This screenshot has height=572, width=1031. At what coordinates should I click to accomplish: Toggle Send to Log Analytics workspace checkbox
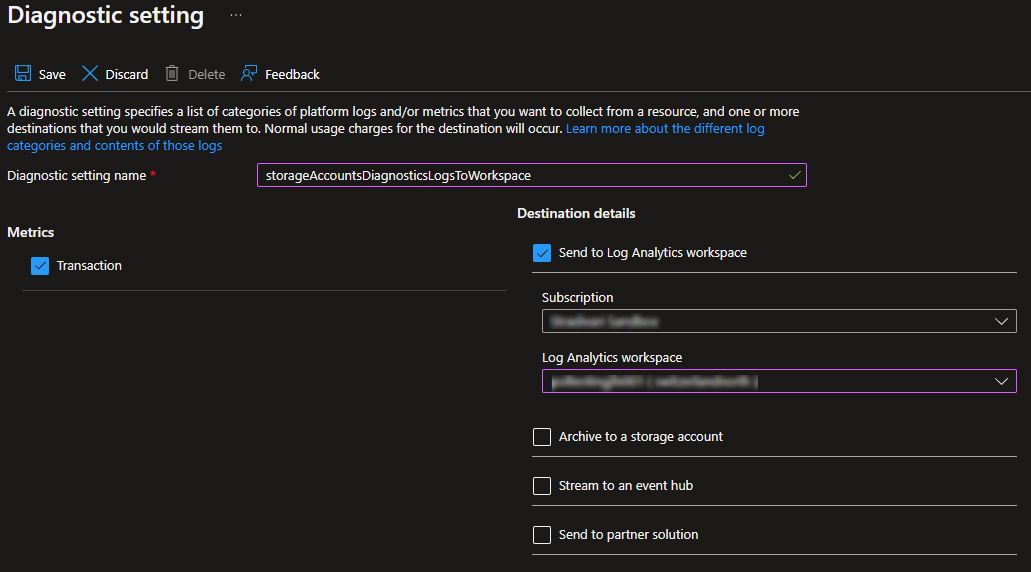coord(542,253)
